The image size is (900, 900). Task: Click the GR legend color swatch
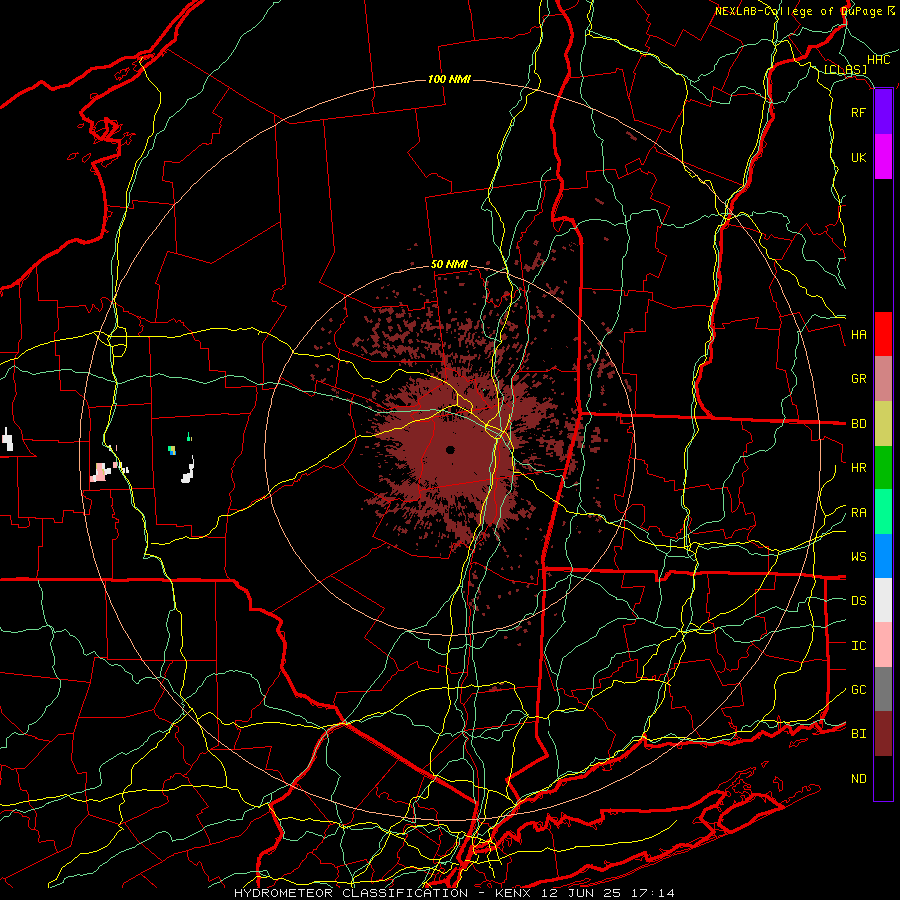883,379
